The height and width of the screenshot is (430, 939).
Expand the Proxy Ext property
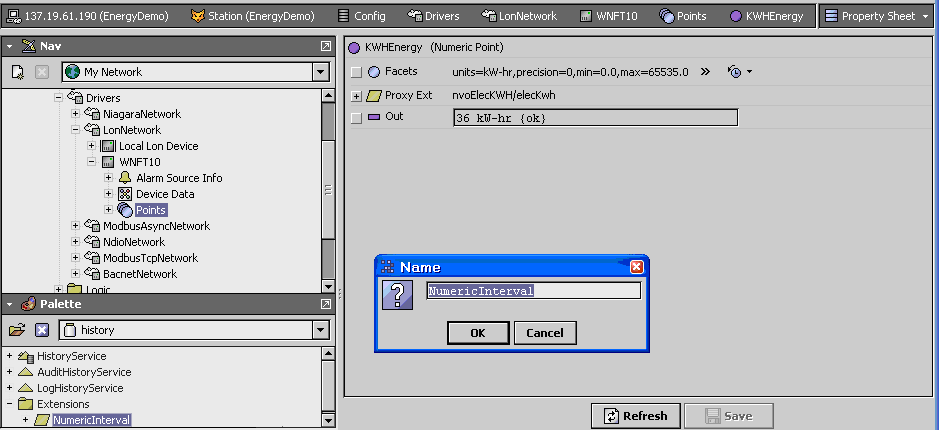click(x=357, y=95)
